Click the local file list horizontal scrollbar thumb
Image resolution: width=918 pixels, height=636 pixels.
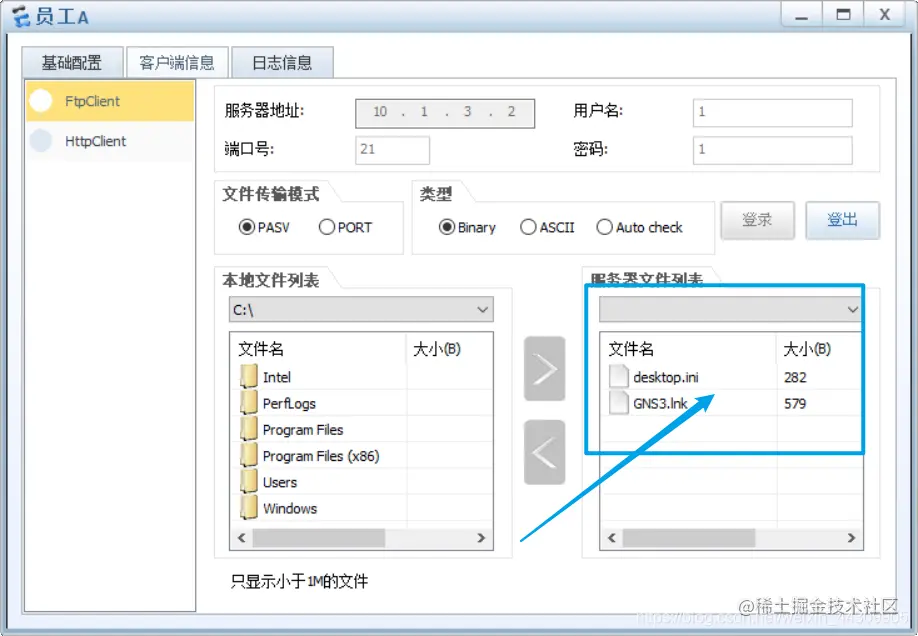[x=318, y=538]
